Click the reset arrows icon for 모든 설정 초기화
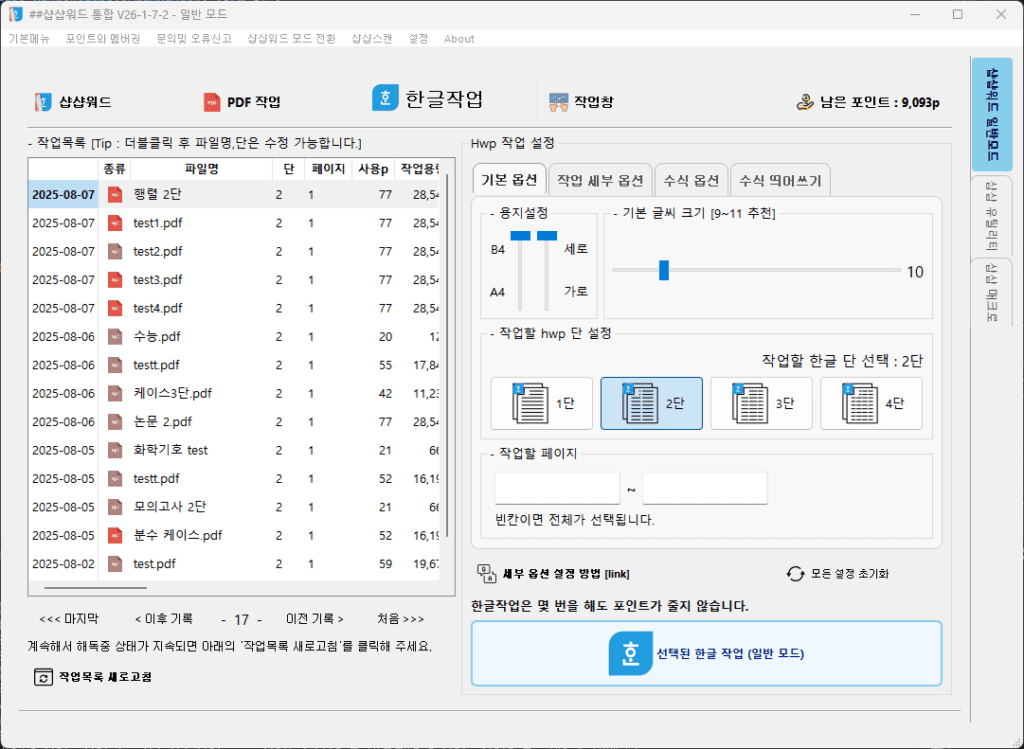The width and height of the screenshot is (1024, 749). pyautogui.click(x=795, y=574)
